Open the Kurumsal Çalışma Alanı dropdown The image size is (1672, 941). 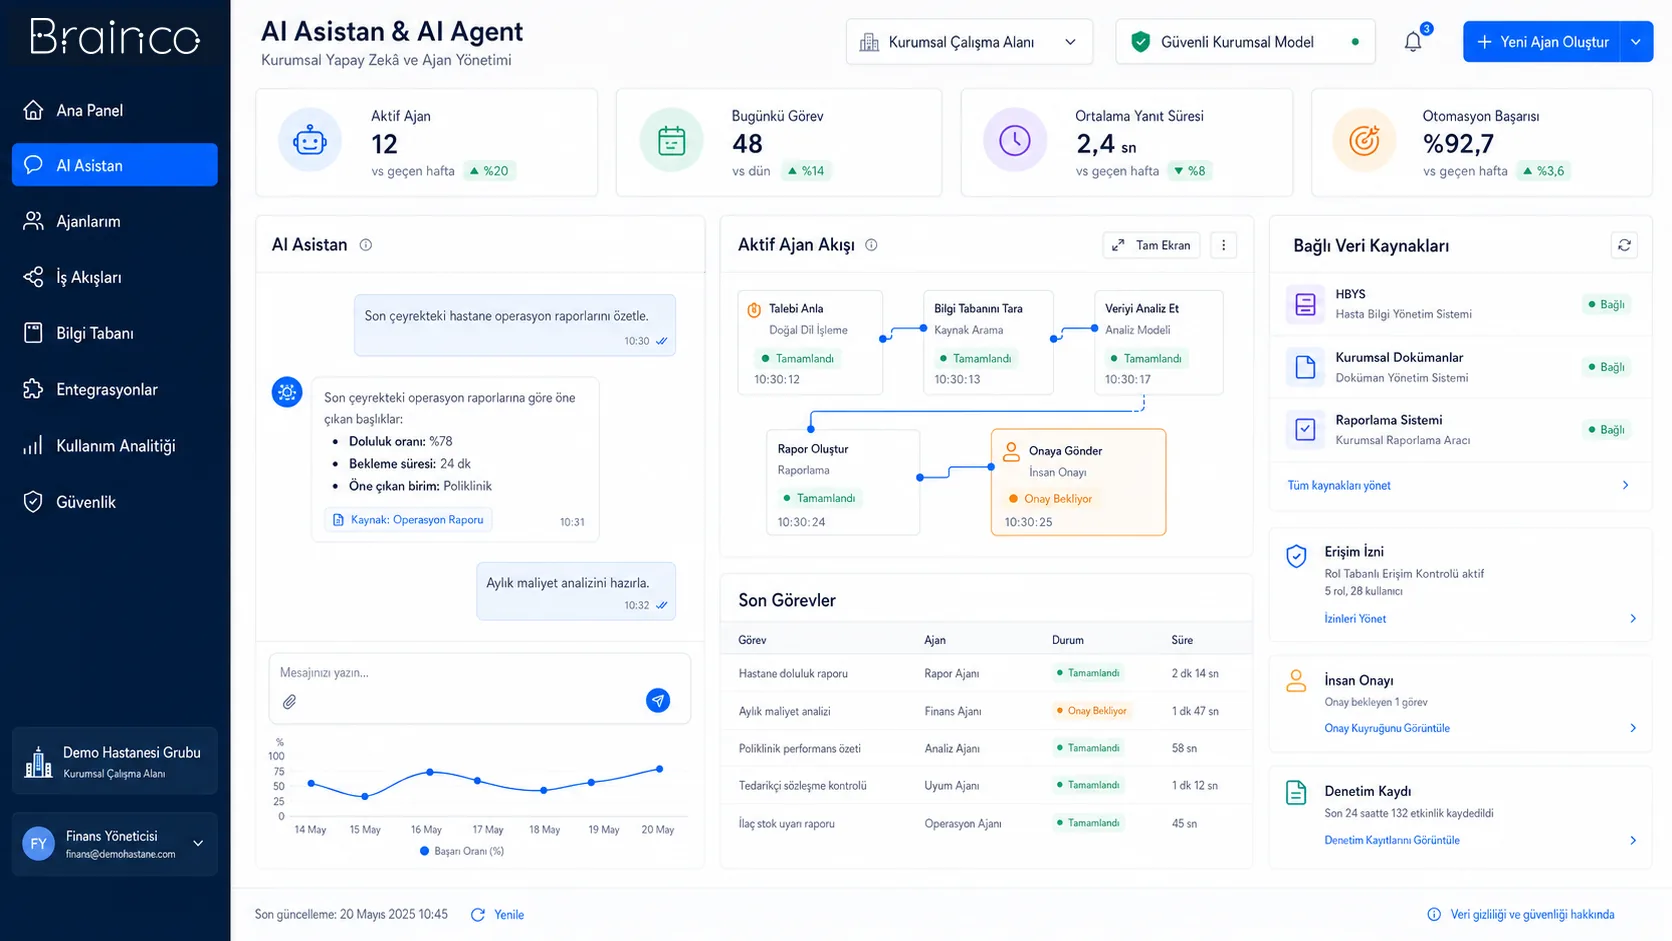tap(969, 42)
